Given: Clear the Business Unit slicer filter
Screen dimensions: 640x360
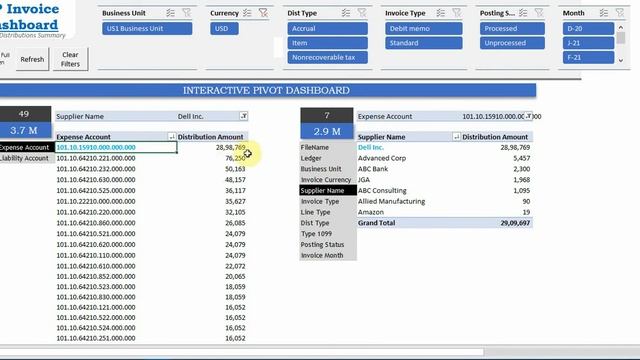Looking at the screenshot, I should point(187,13).
